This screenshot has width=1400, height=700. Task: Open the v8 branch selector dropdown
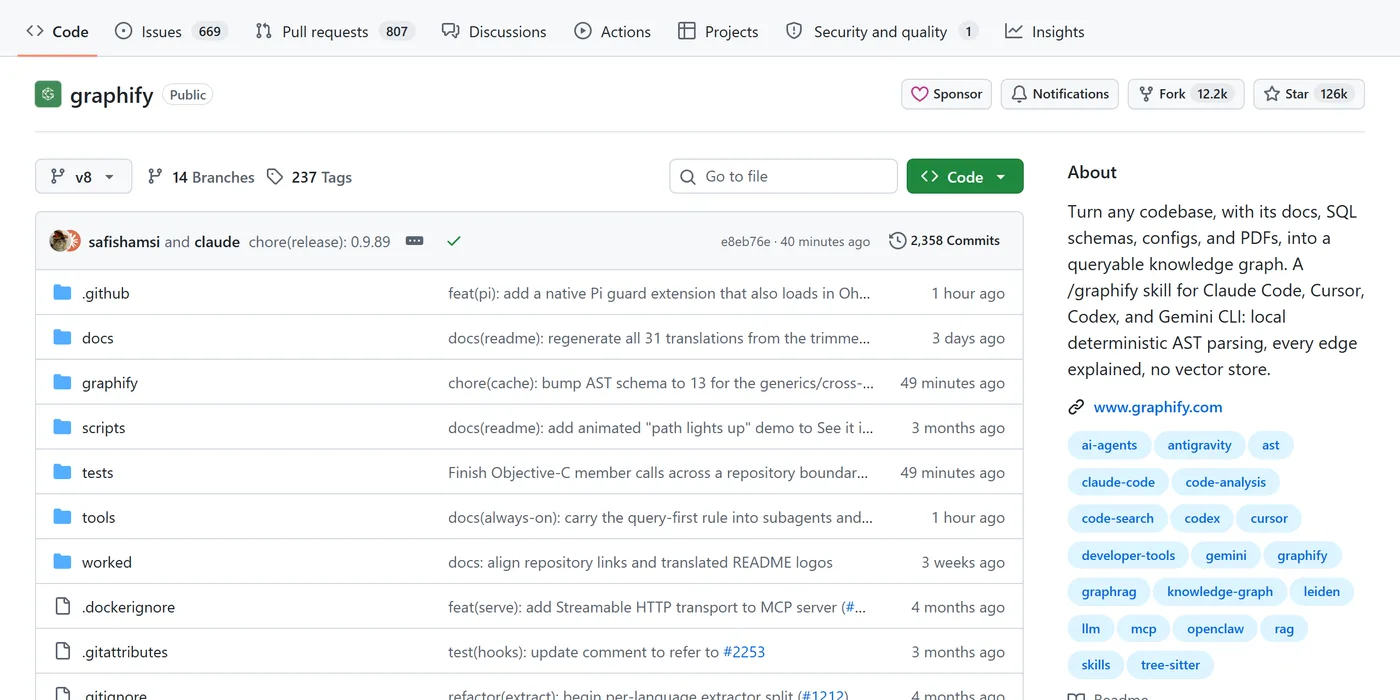pyautogui.click(x=83, y=177)
